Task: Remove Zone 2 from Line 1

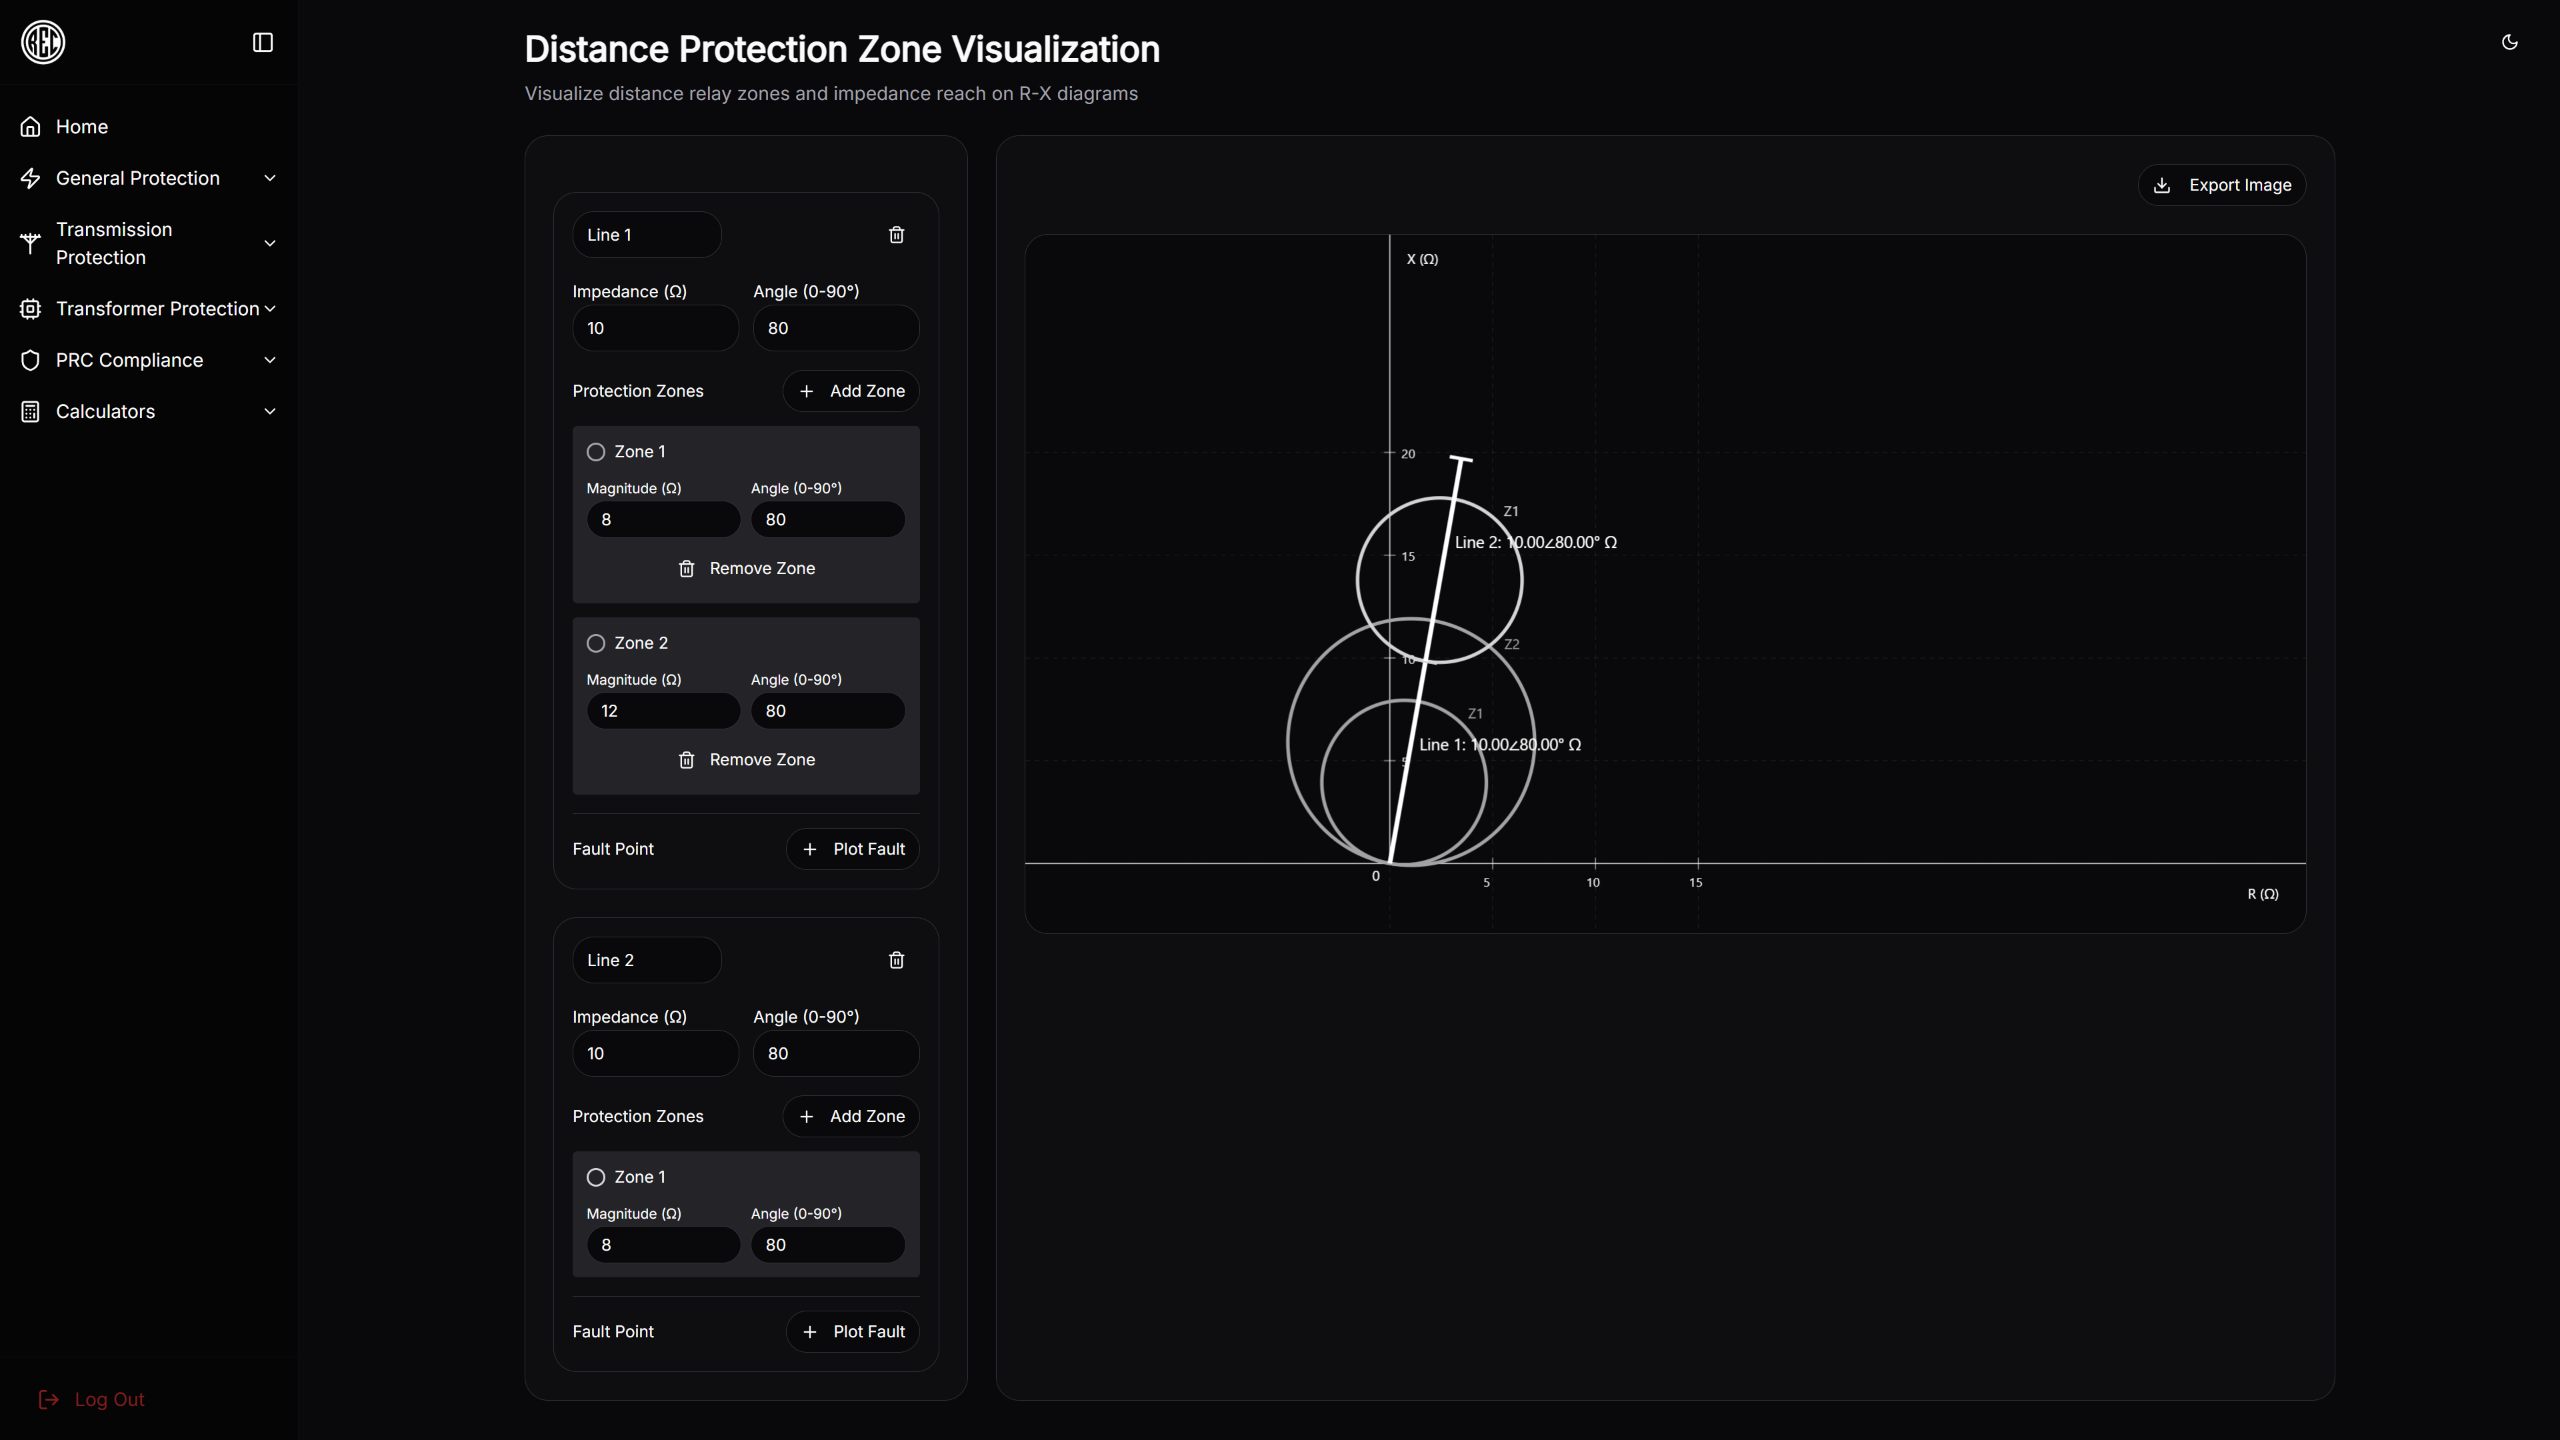Action: (746, 760)
